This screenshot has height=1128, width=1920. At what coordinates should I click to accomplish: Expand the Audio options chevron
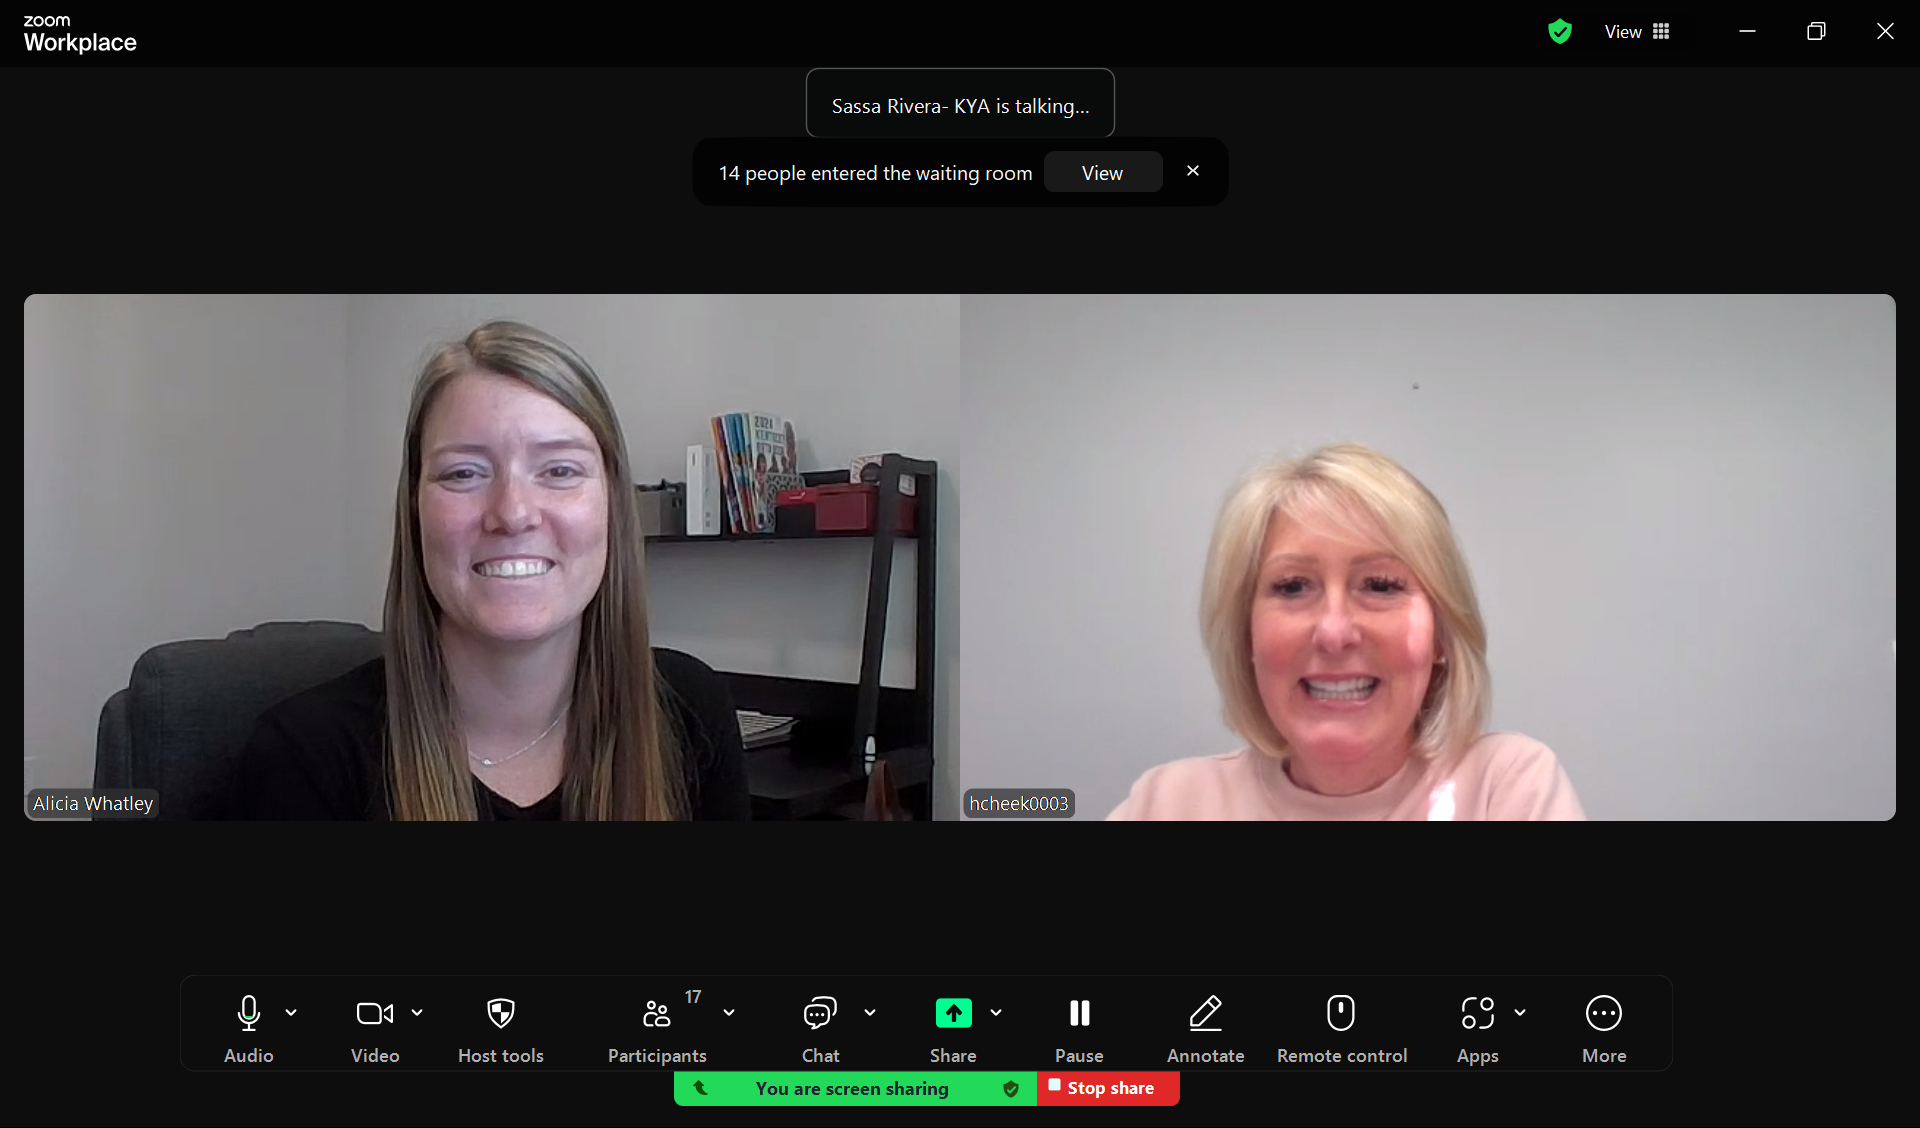291,1013
